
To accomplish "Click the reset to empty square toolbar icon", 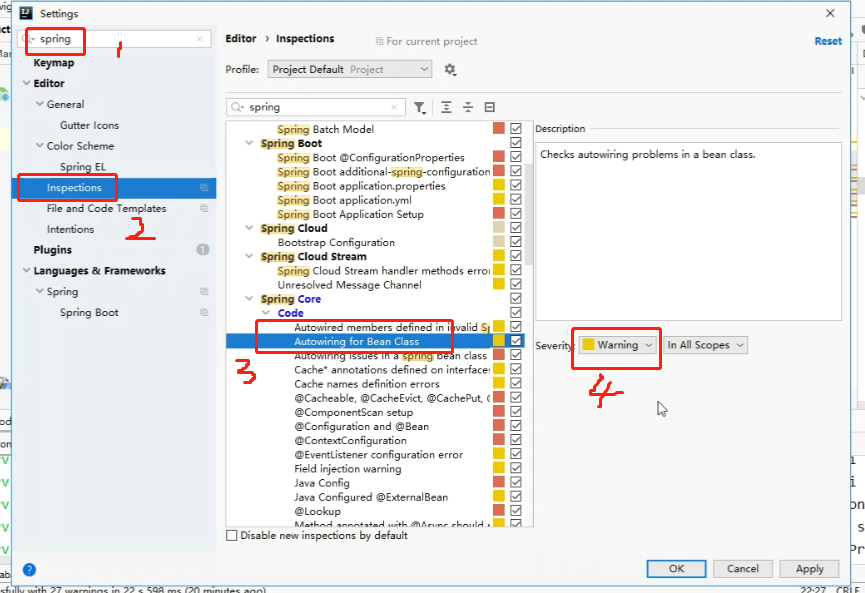I will click(489, 108).
